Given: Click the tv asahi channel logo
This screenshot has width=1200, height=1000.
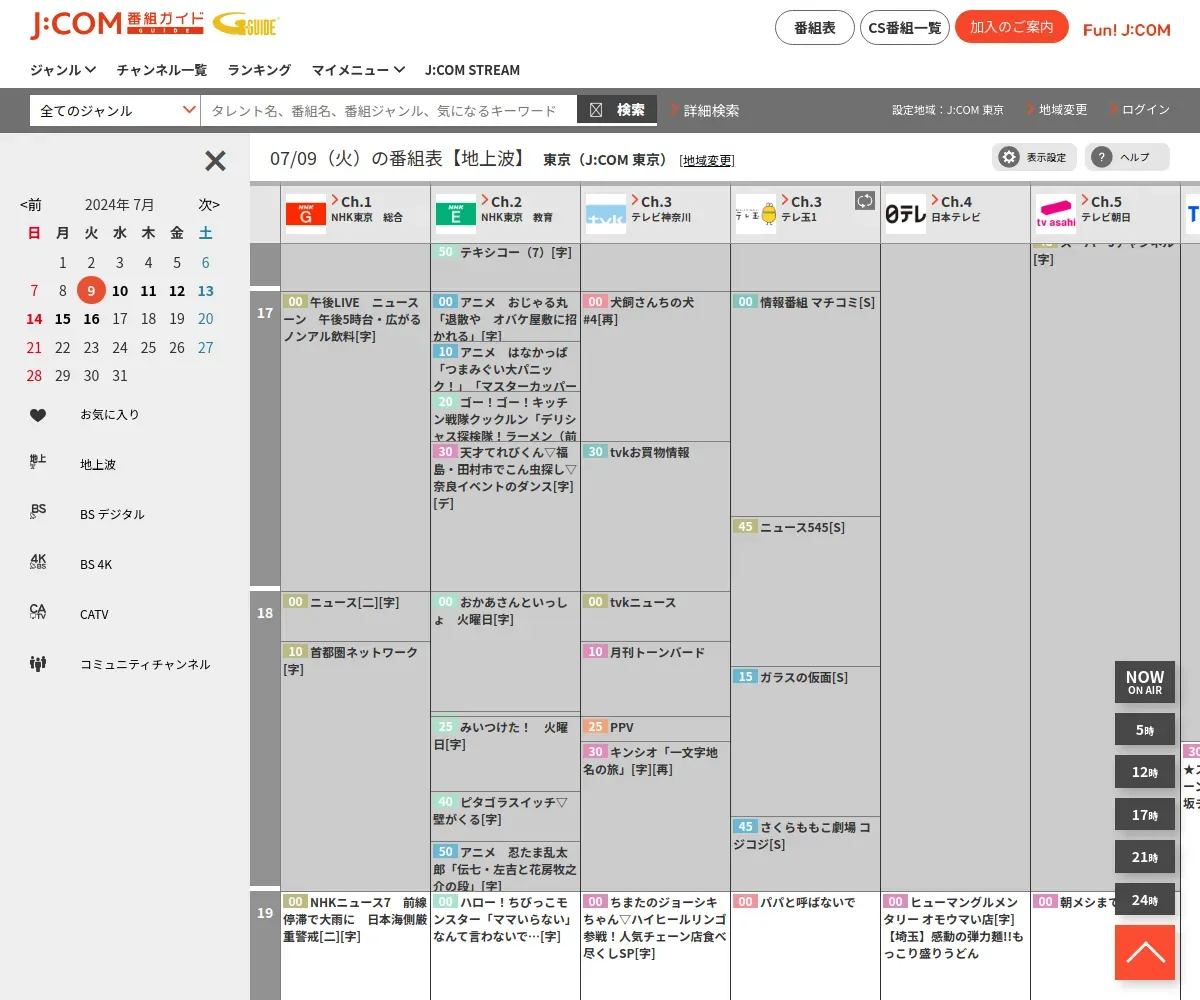Looking at the screenshot, I should (1056, 214).
